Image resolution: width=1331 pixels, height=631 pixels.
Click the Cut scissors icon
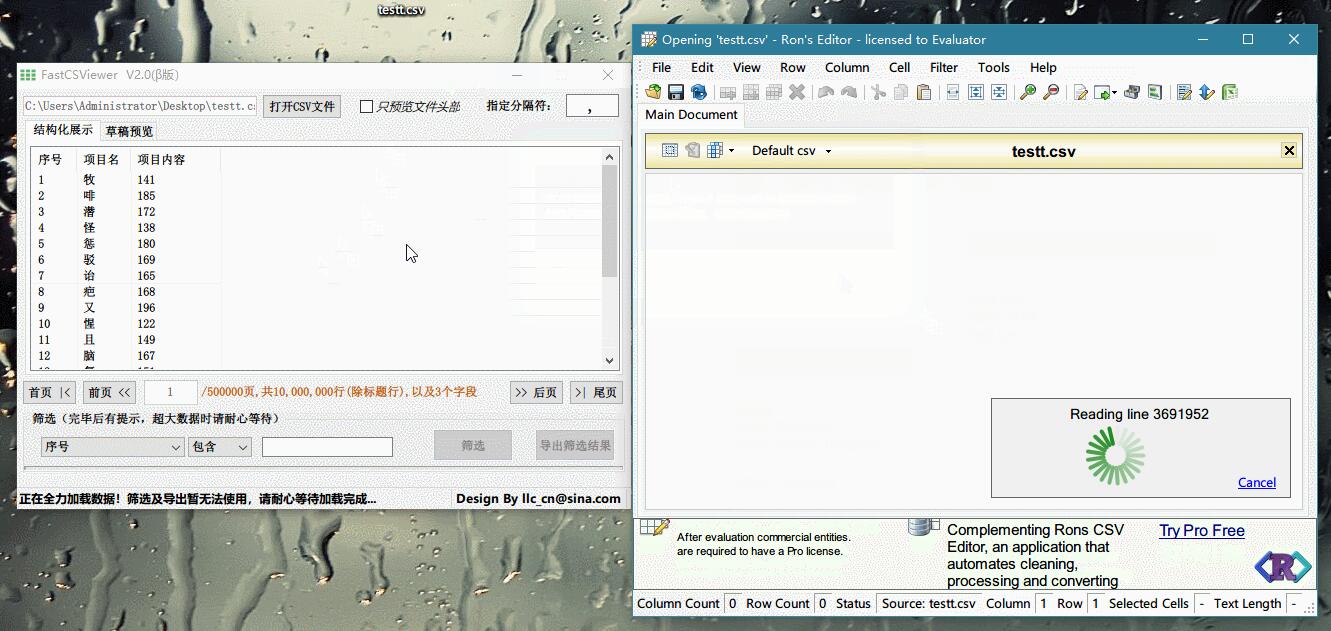[878, 92]
